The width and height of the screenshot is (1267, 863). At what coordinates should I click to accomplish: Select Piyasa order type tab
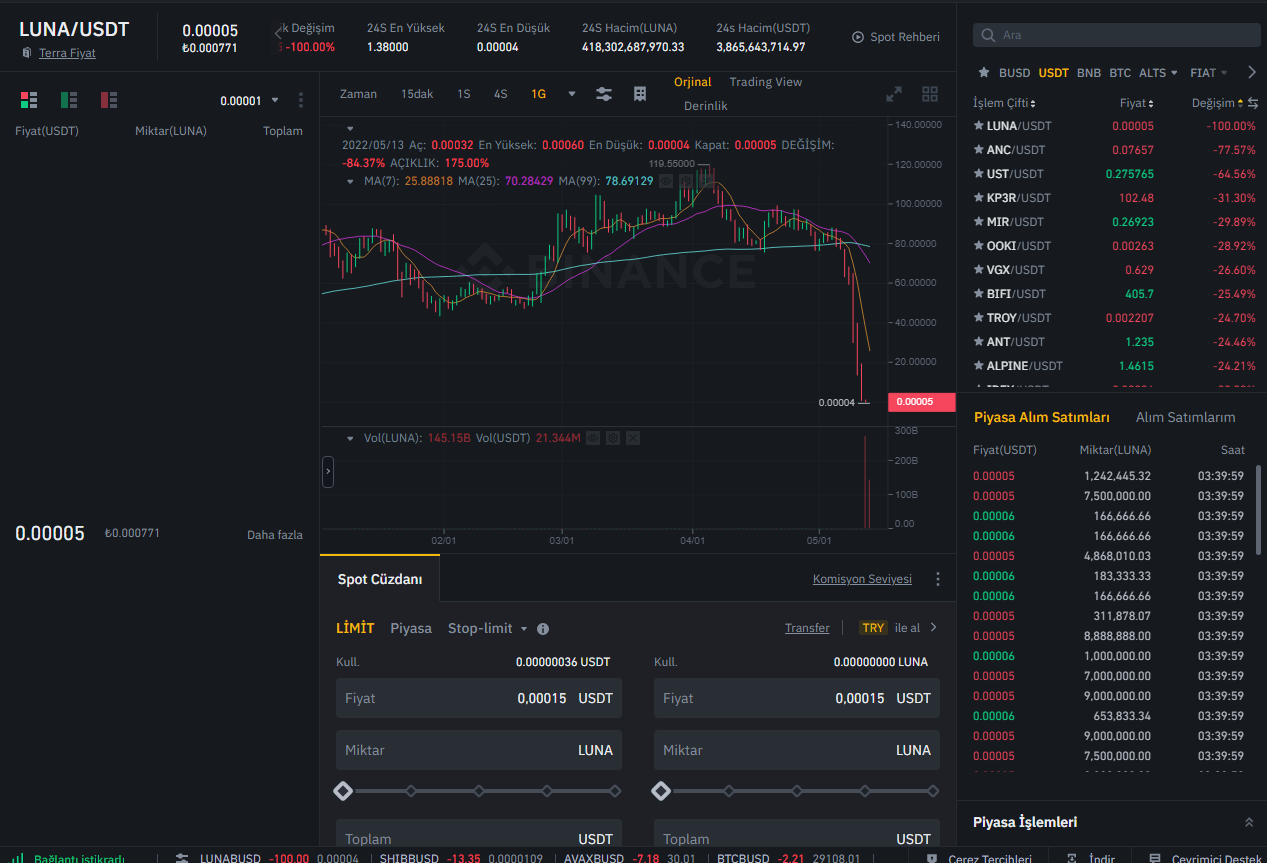point(411,629)
